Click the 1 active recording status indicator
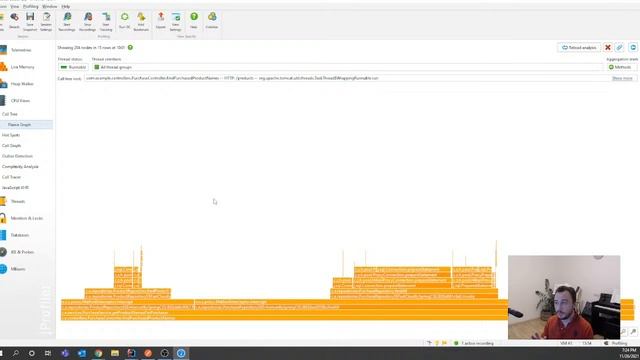 (473, 343)
